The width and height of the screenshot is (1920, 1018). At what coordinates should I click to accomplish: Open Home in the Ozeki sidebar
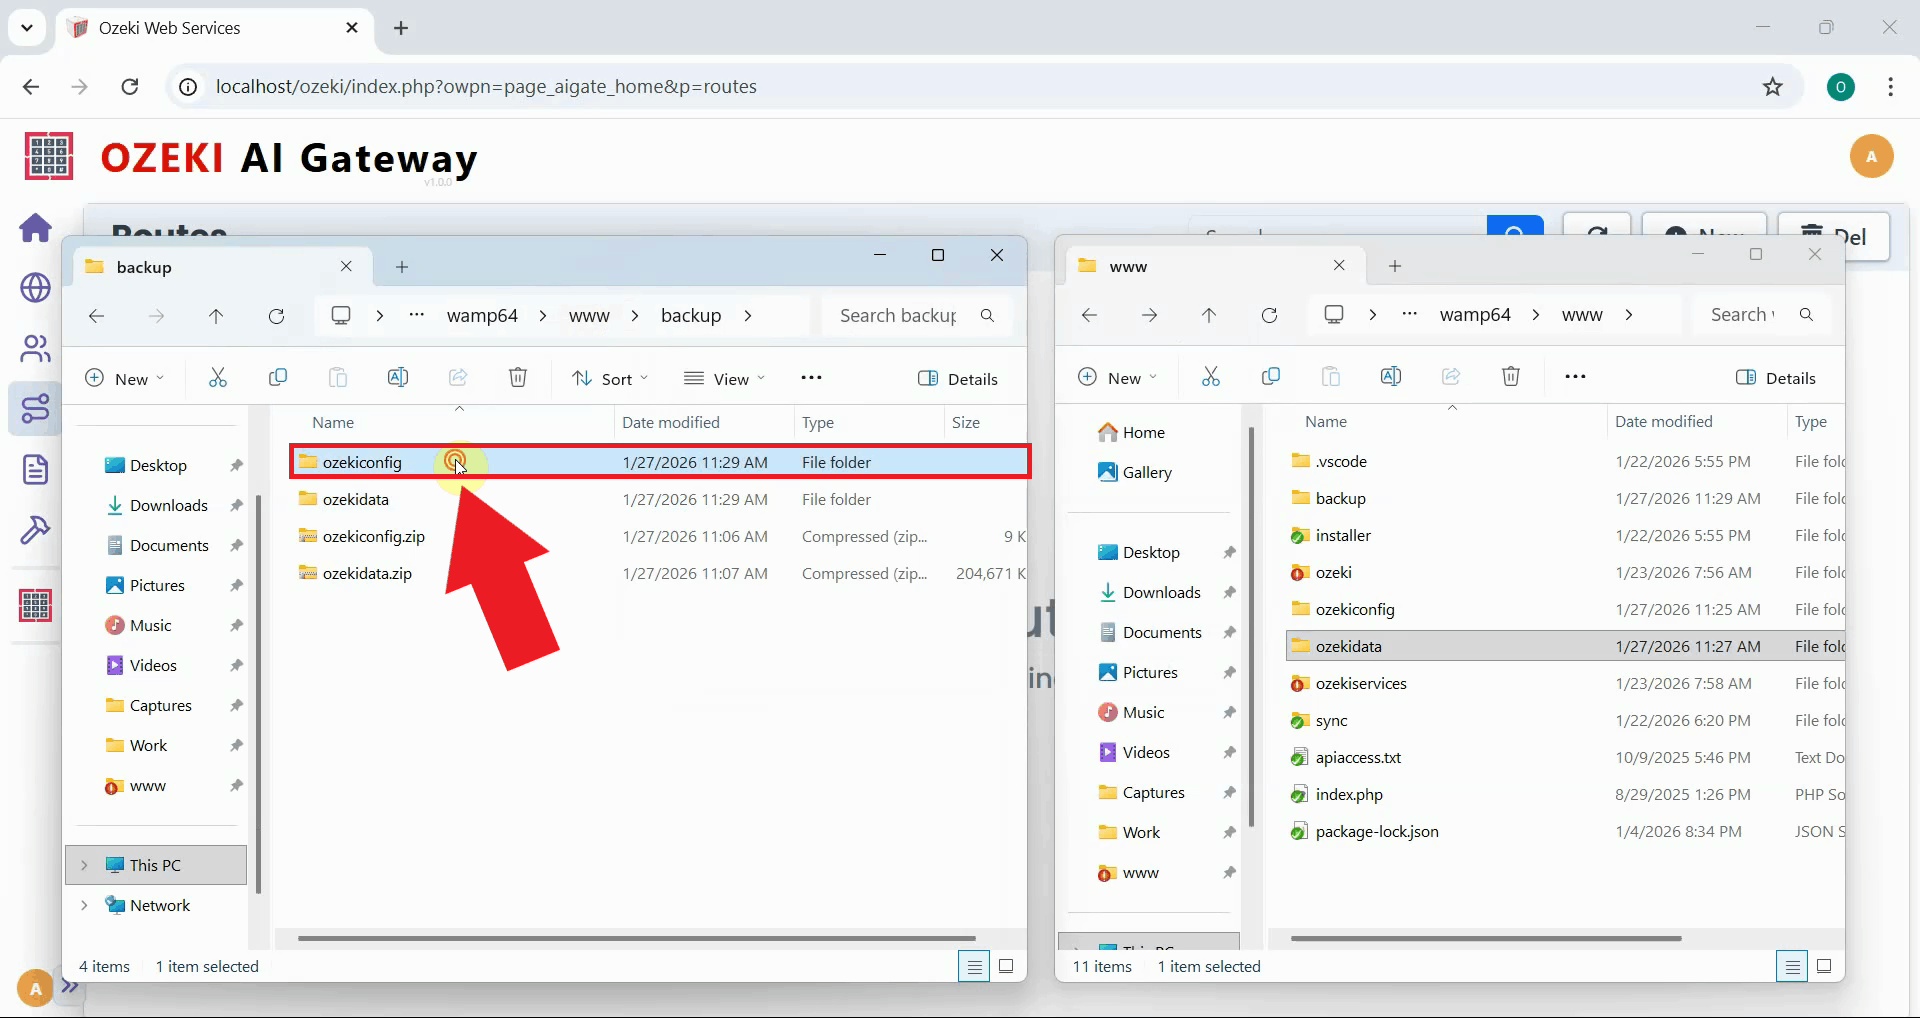tap(36, 228)
